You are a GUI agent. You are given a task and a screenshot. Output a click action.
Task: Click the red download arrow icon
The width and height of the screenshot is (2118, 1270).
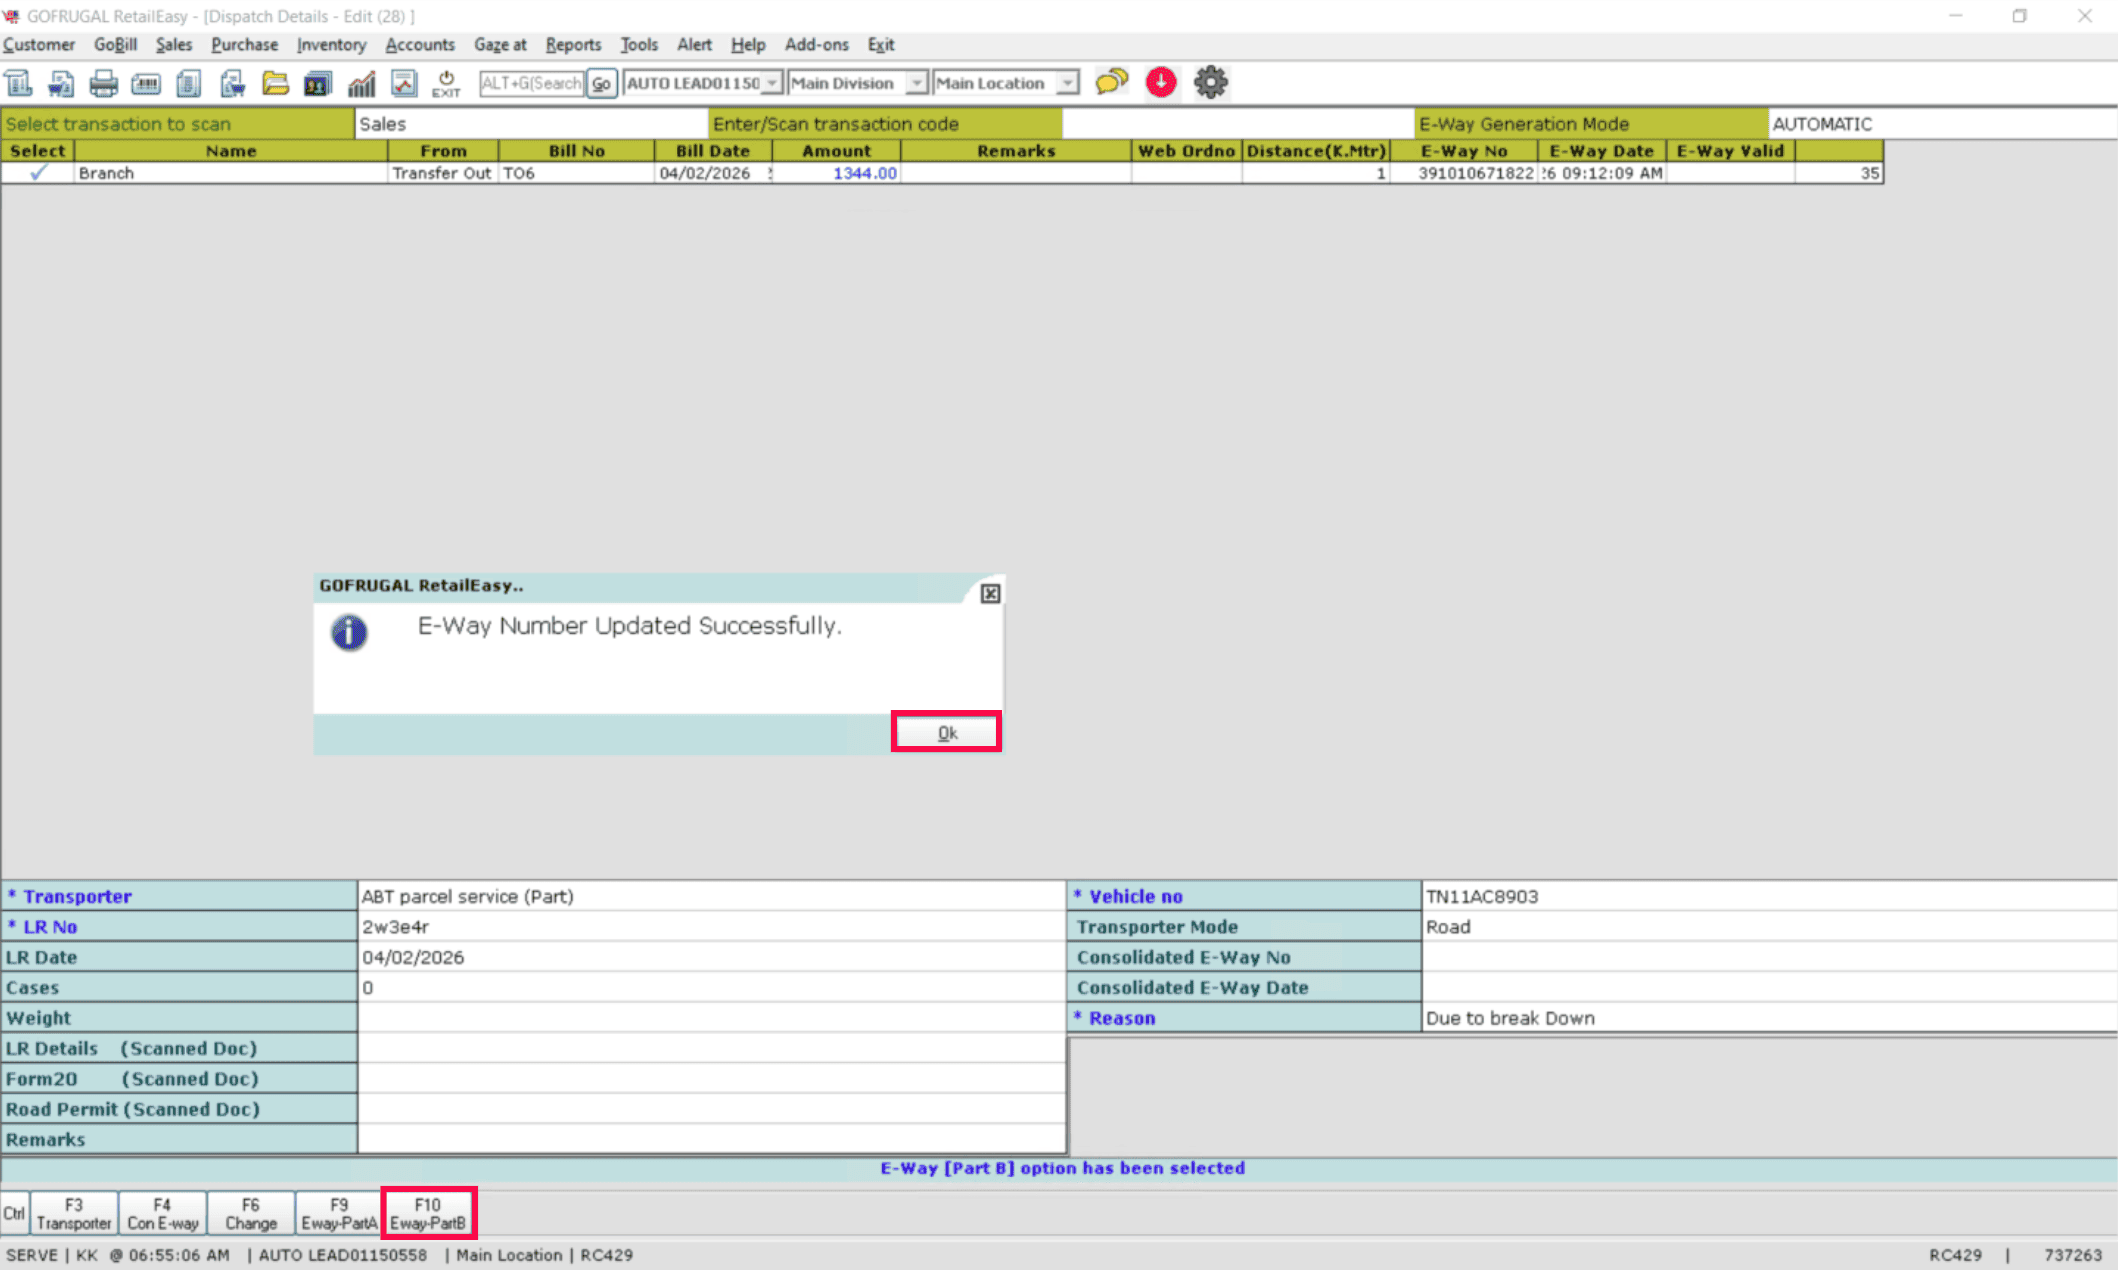tap(1161, 82)
